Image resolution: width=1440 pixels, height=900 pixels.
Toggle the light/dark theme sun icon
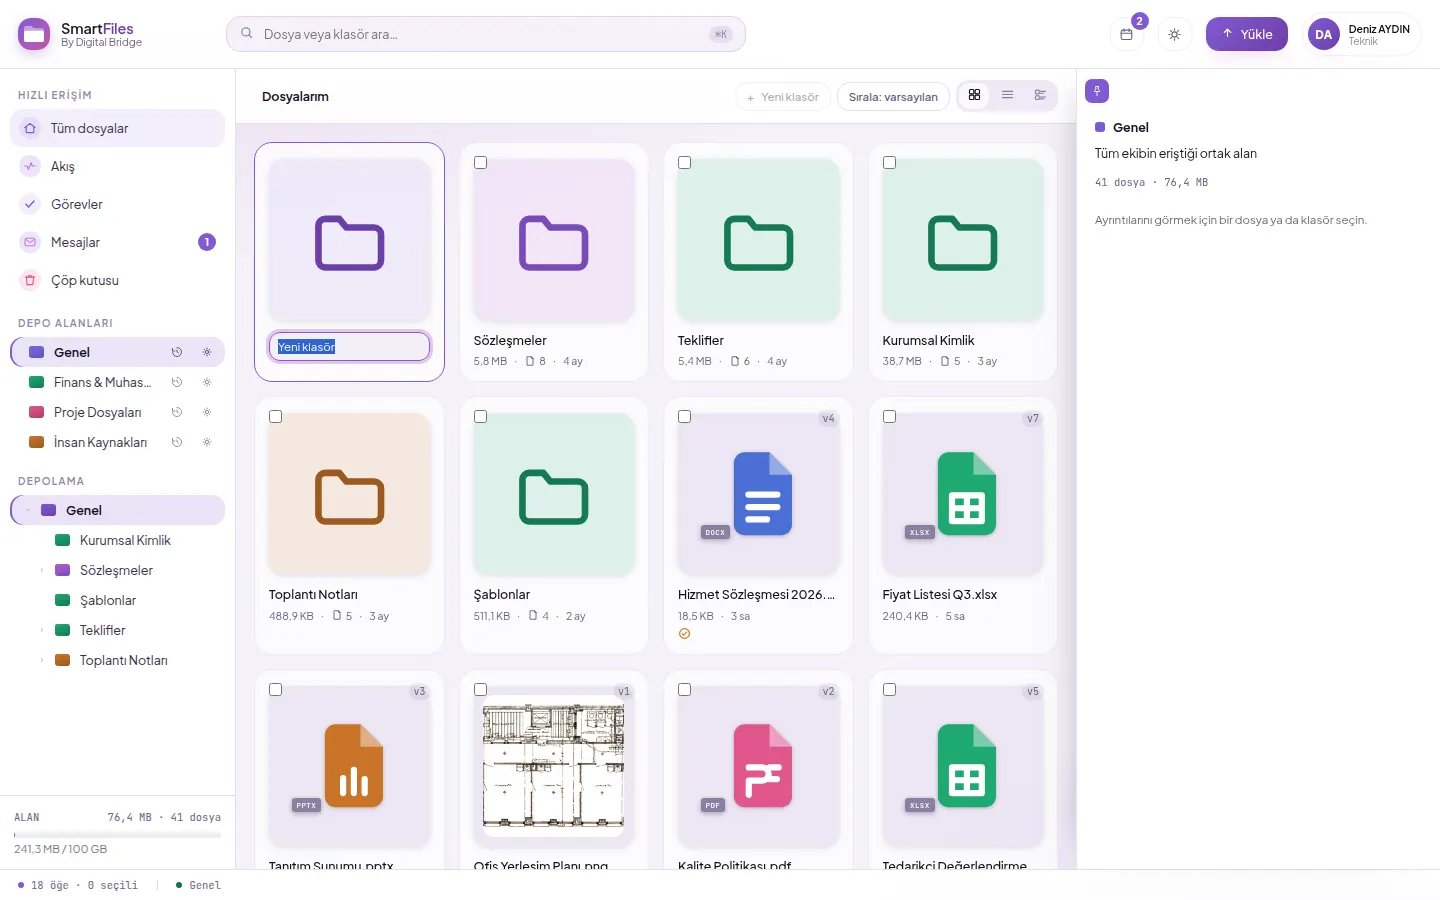[1174, 34]
